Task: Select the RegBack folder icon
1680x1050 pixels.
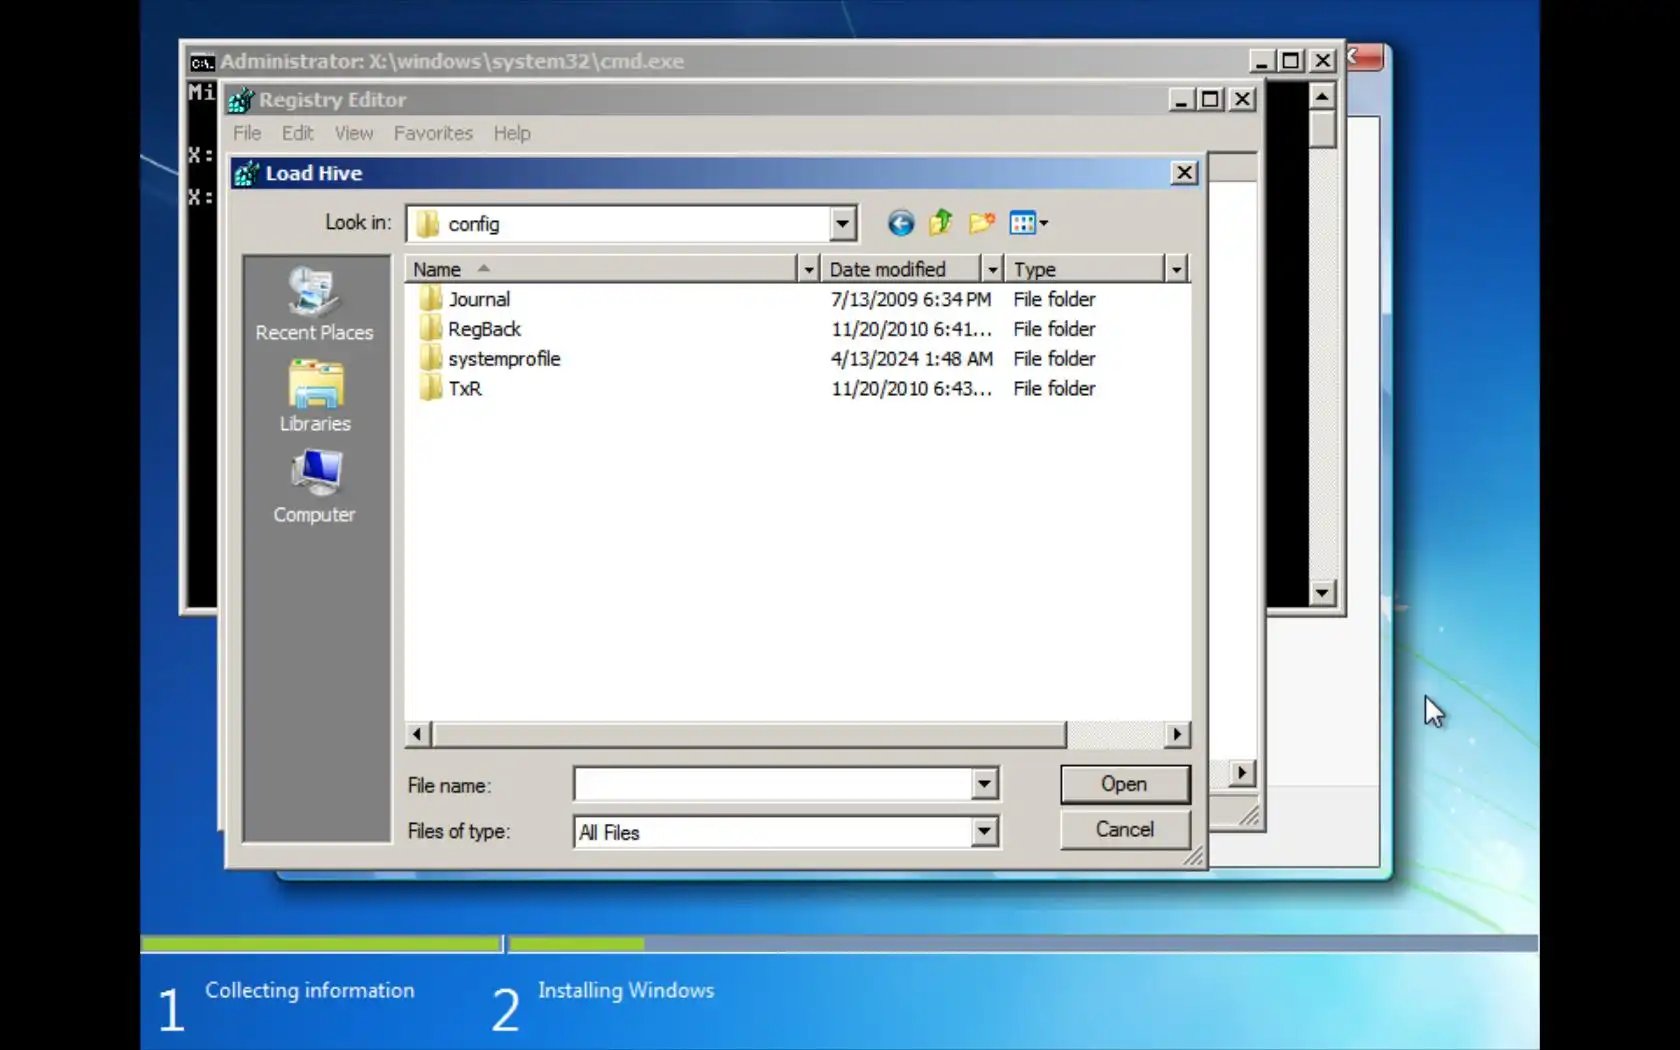Action: (x=430, y=328)
